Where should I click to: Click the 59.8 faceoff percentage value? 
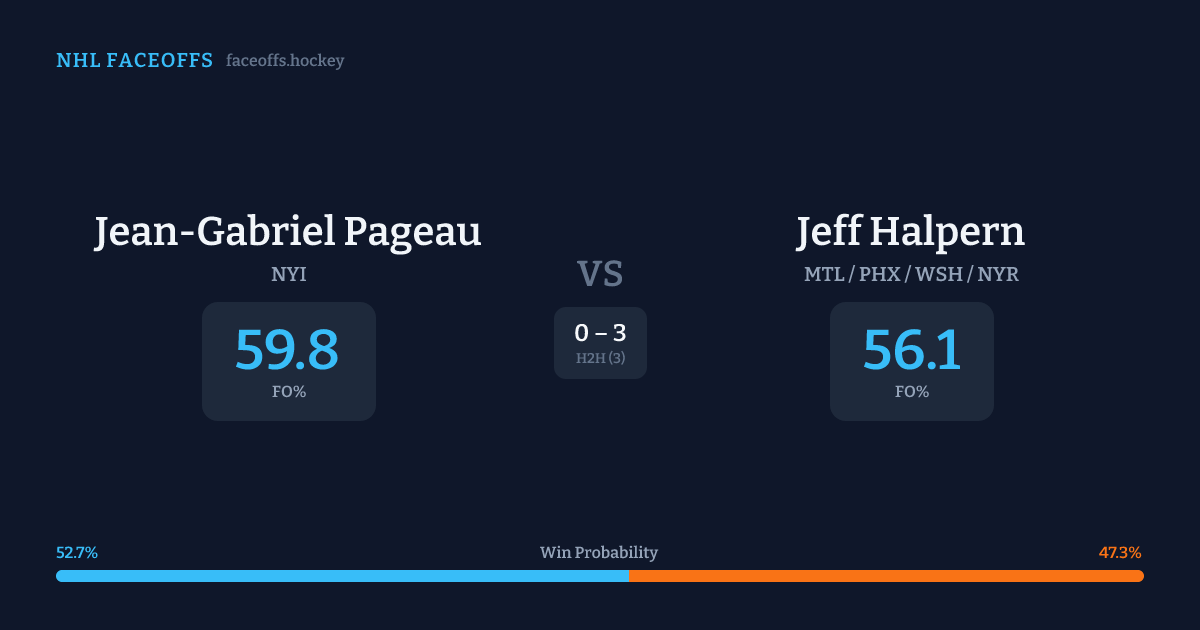pyautogui.click(x=288, y=350)
